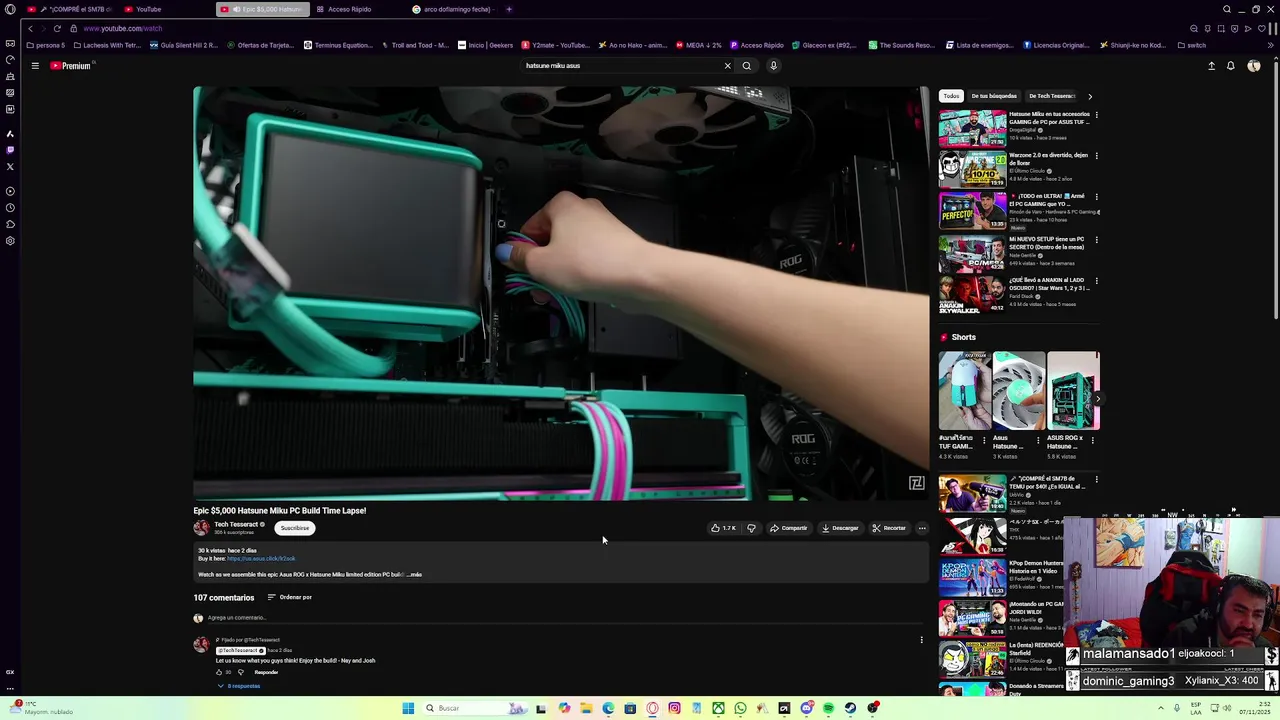The height and width of the screenshot is (720, 1280).
Task: Go back in the browser
Action: (30, 29)
